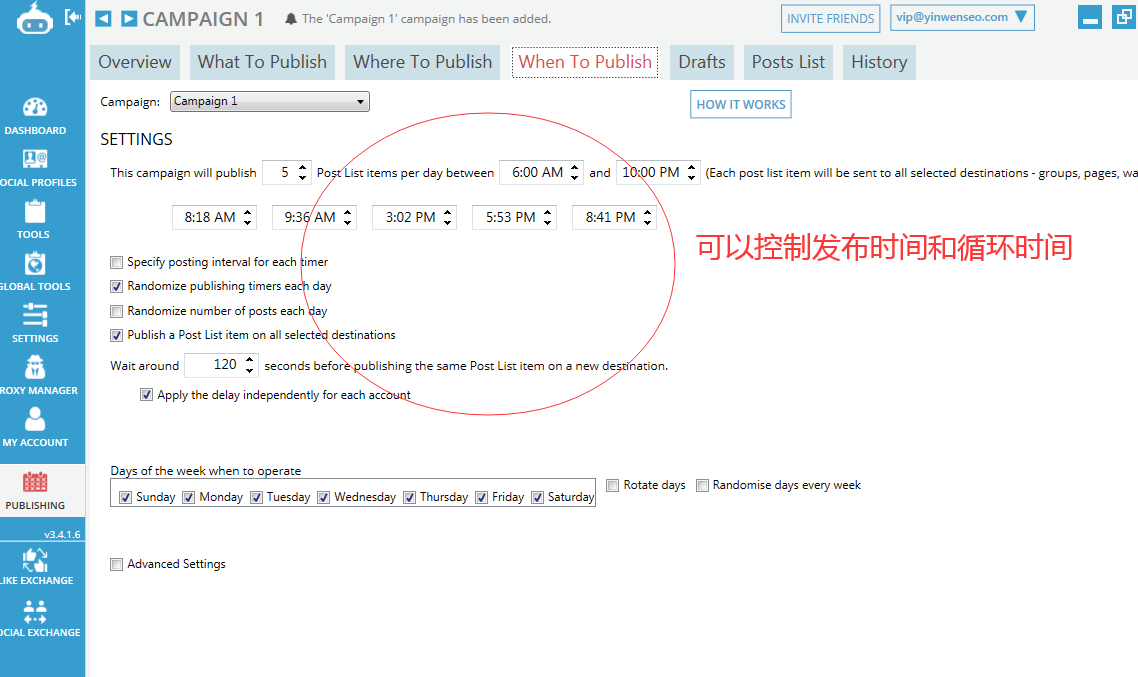Increase the 6:00 AM start time
The image size is (1138, 677).
pos(573,167)
